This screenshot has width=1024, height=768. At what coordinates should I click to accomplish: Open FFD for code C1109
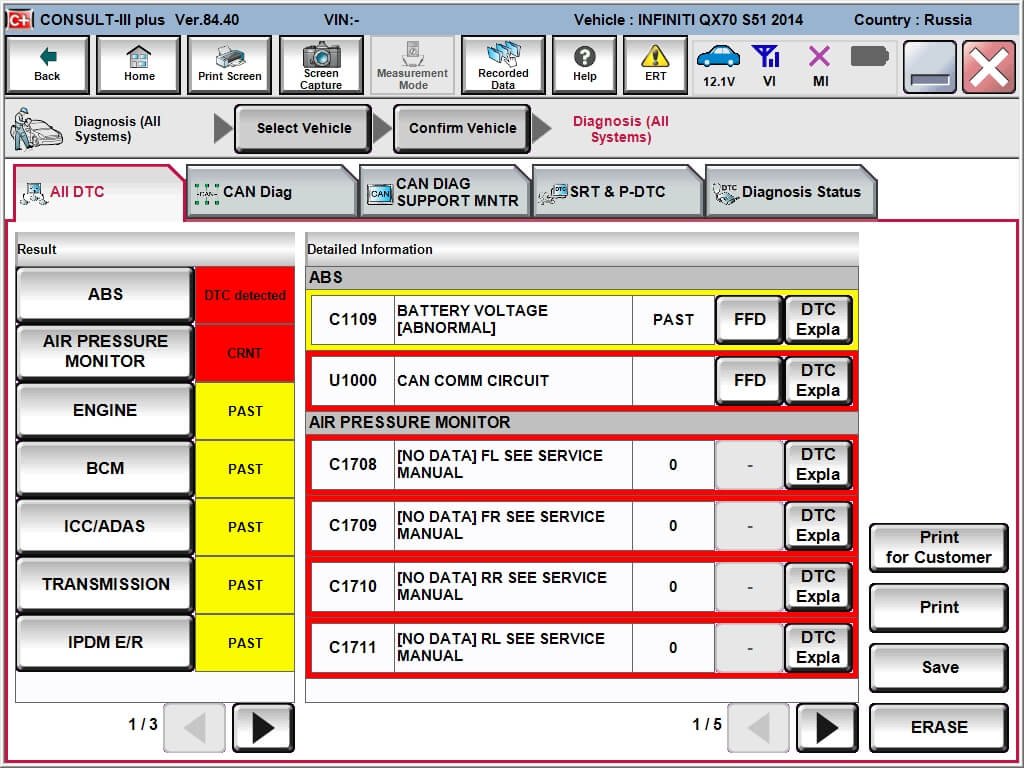tap(749, 319)
